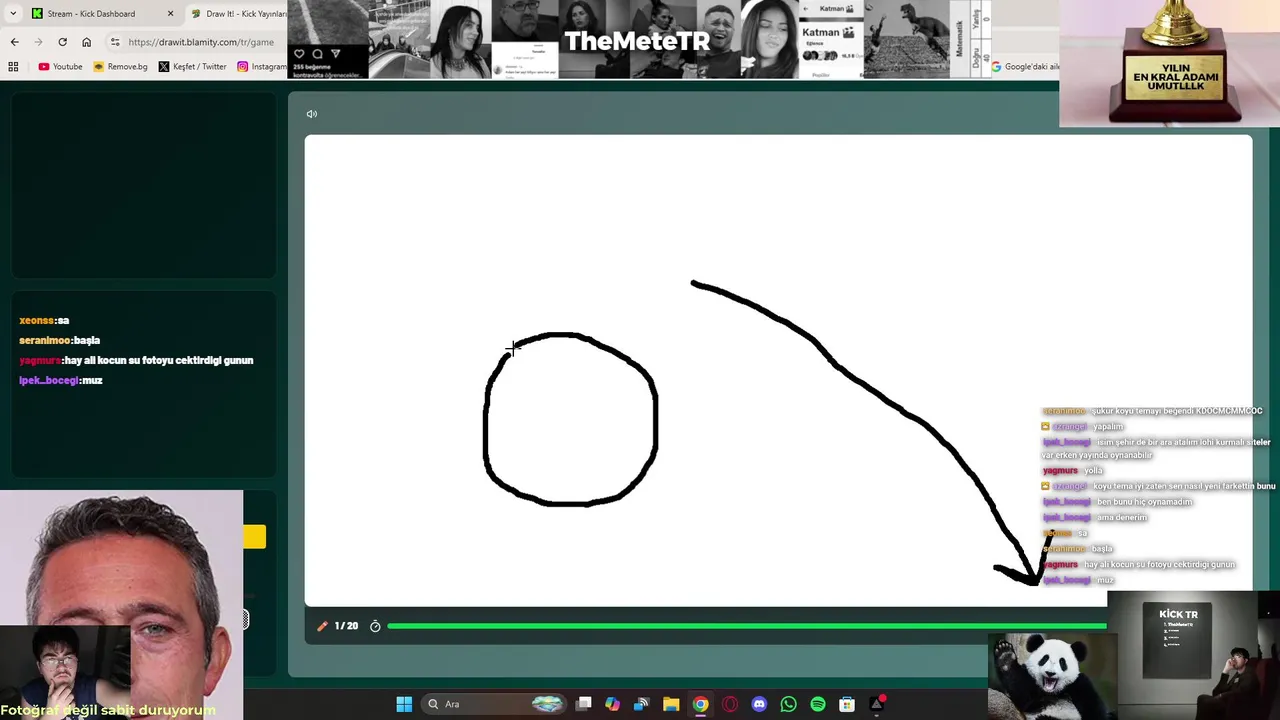Open Discord from the taskbar
The height and width of the screenshot is (720, 1280).
click(x=759, y=704)
